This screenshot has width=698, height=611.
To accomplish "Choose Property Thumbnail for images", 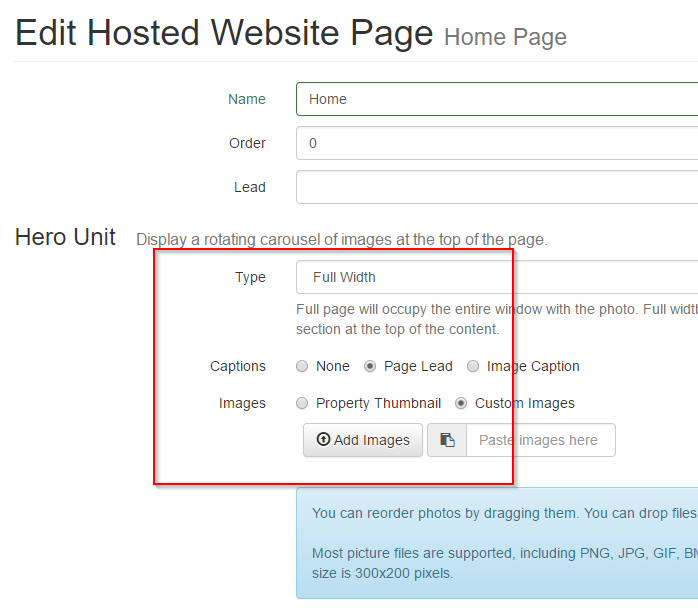I will coord(302,403).
